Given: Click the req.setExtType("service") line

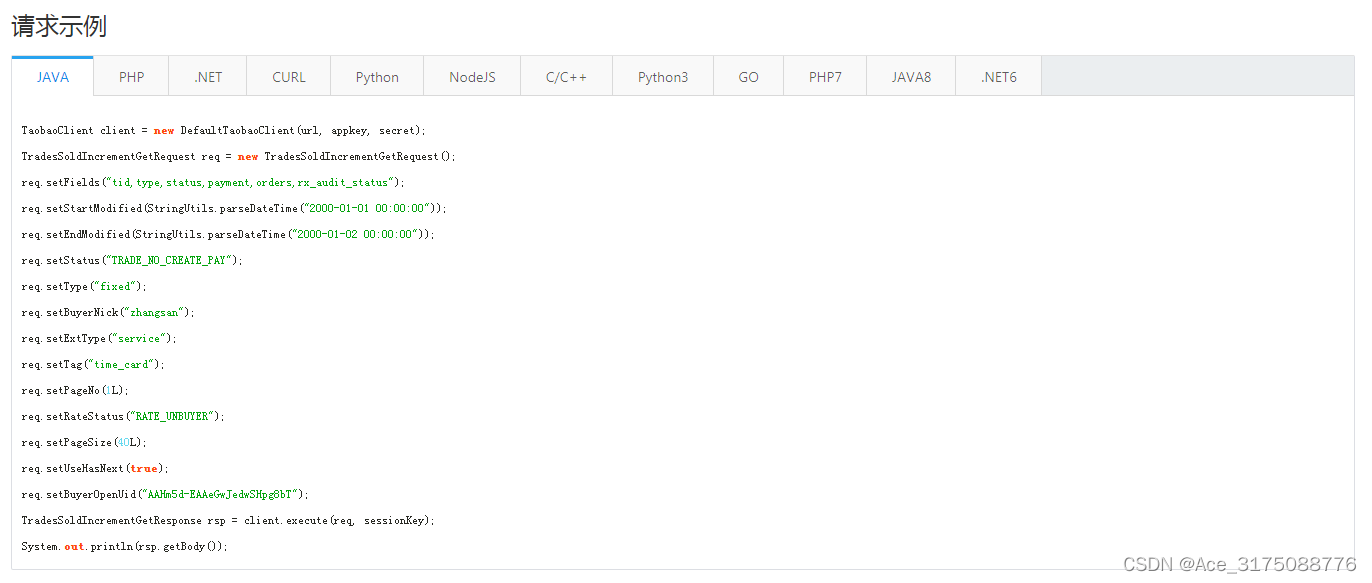Looking at the screenshot, I should (99, 338).
